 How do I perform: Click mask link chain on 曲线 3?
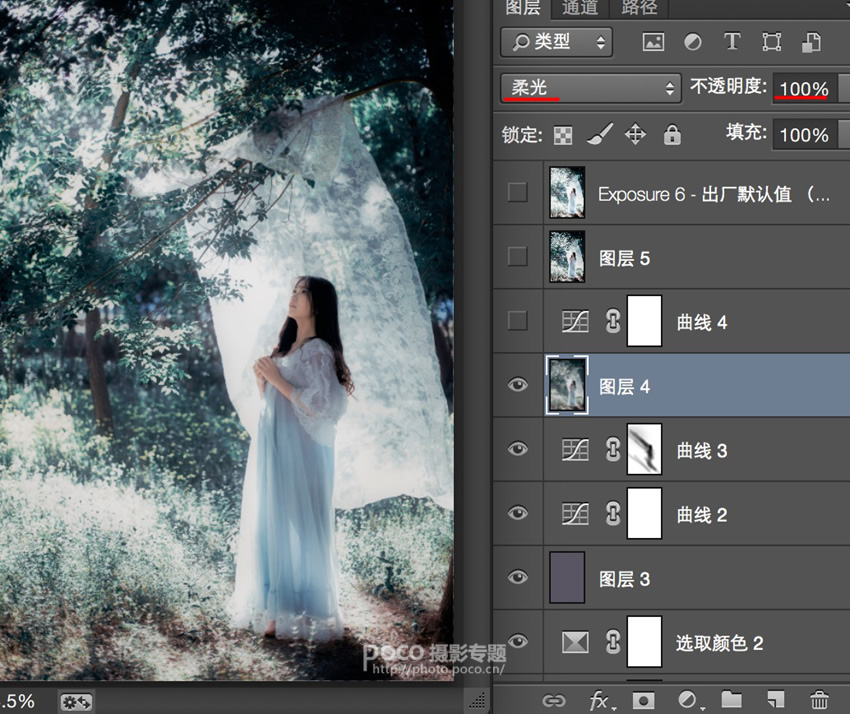[x=613, y=449]
